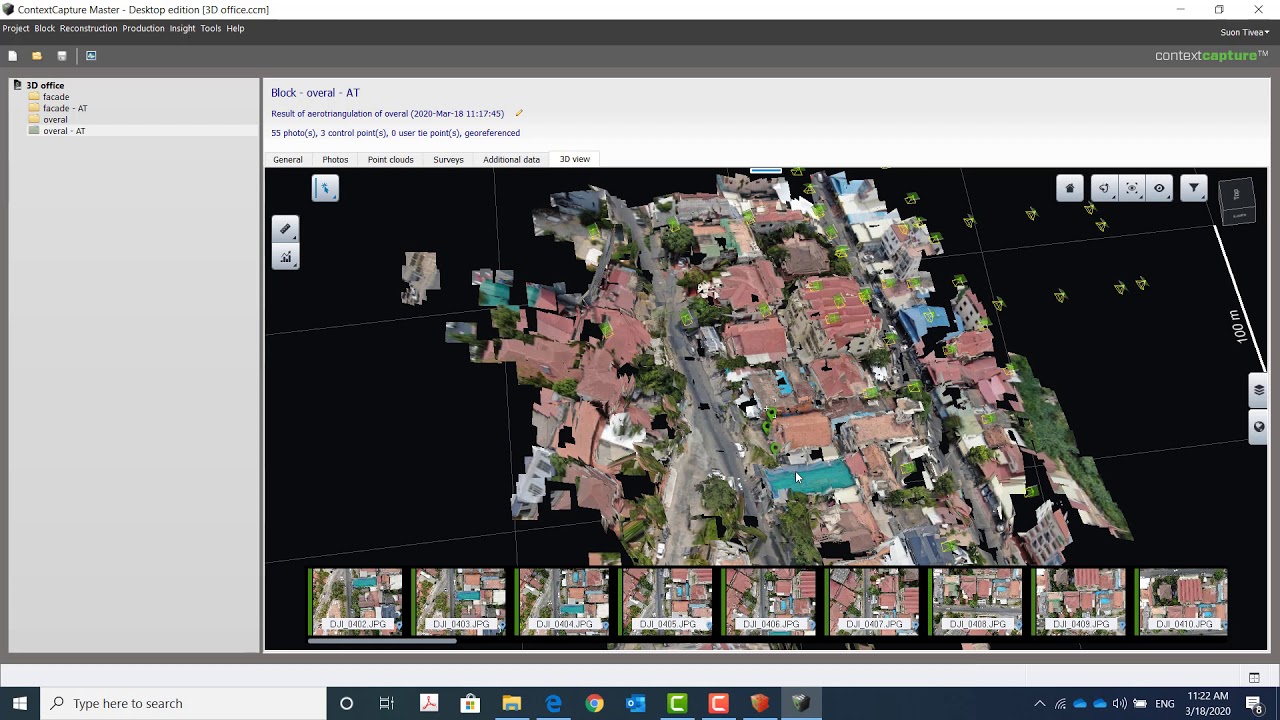Reset the 3D view with Home button
This screenshot has height=720, width=1280.
(1070, 188)
